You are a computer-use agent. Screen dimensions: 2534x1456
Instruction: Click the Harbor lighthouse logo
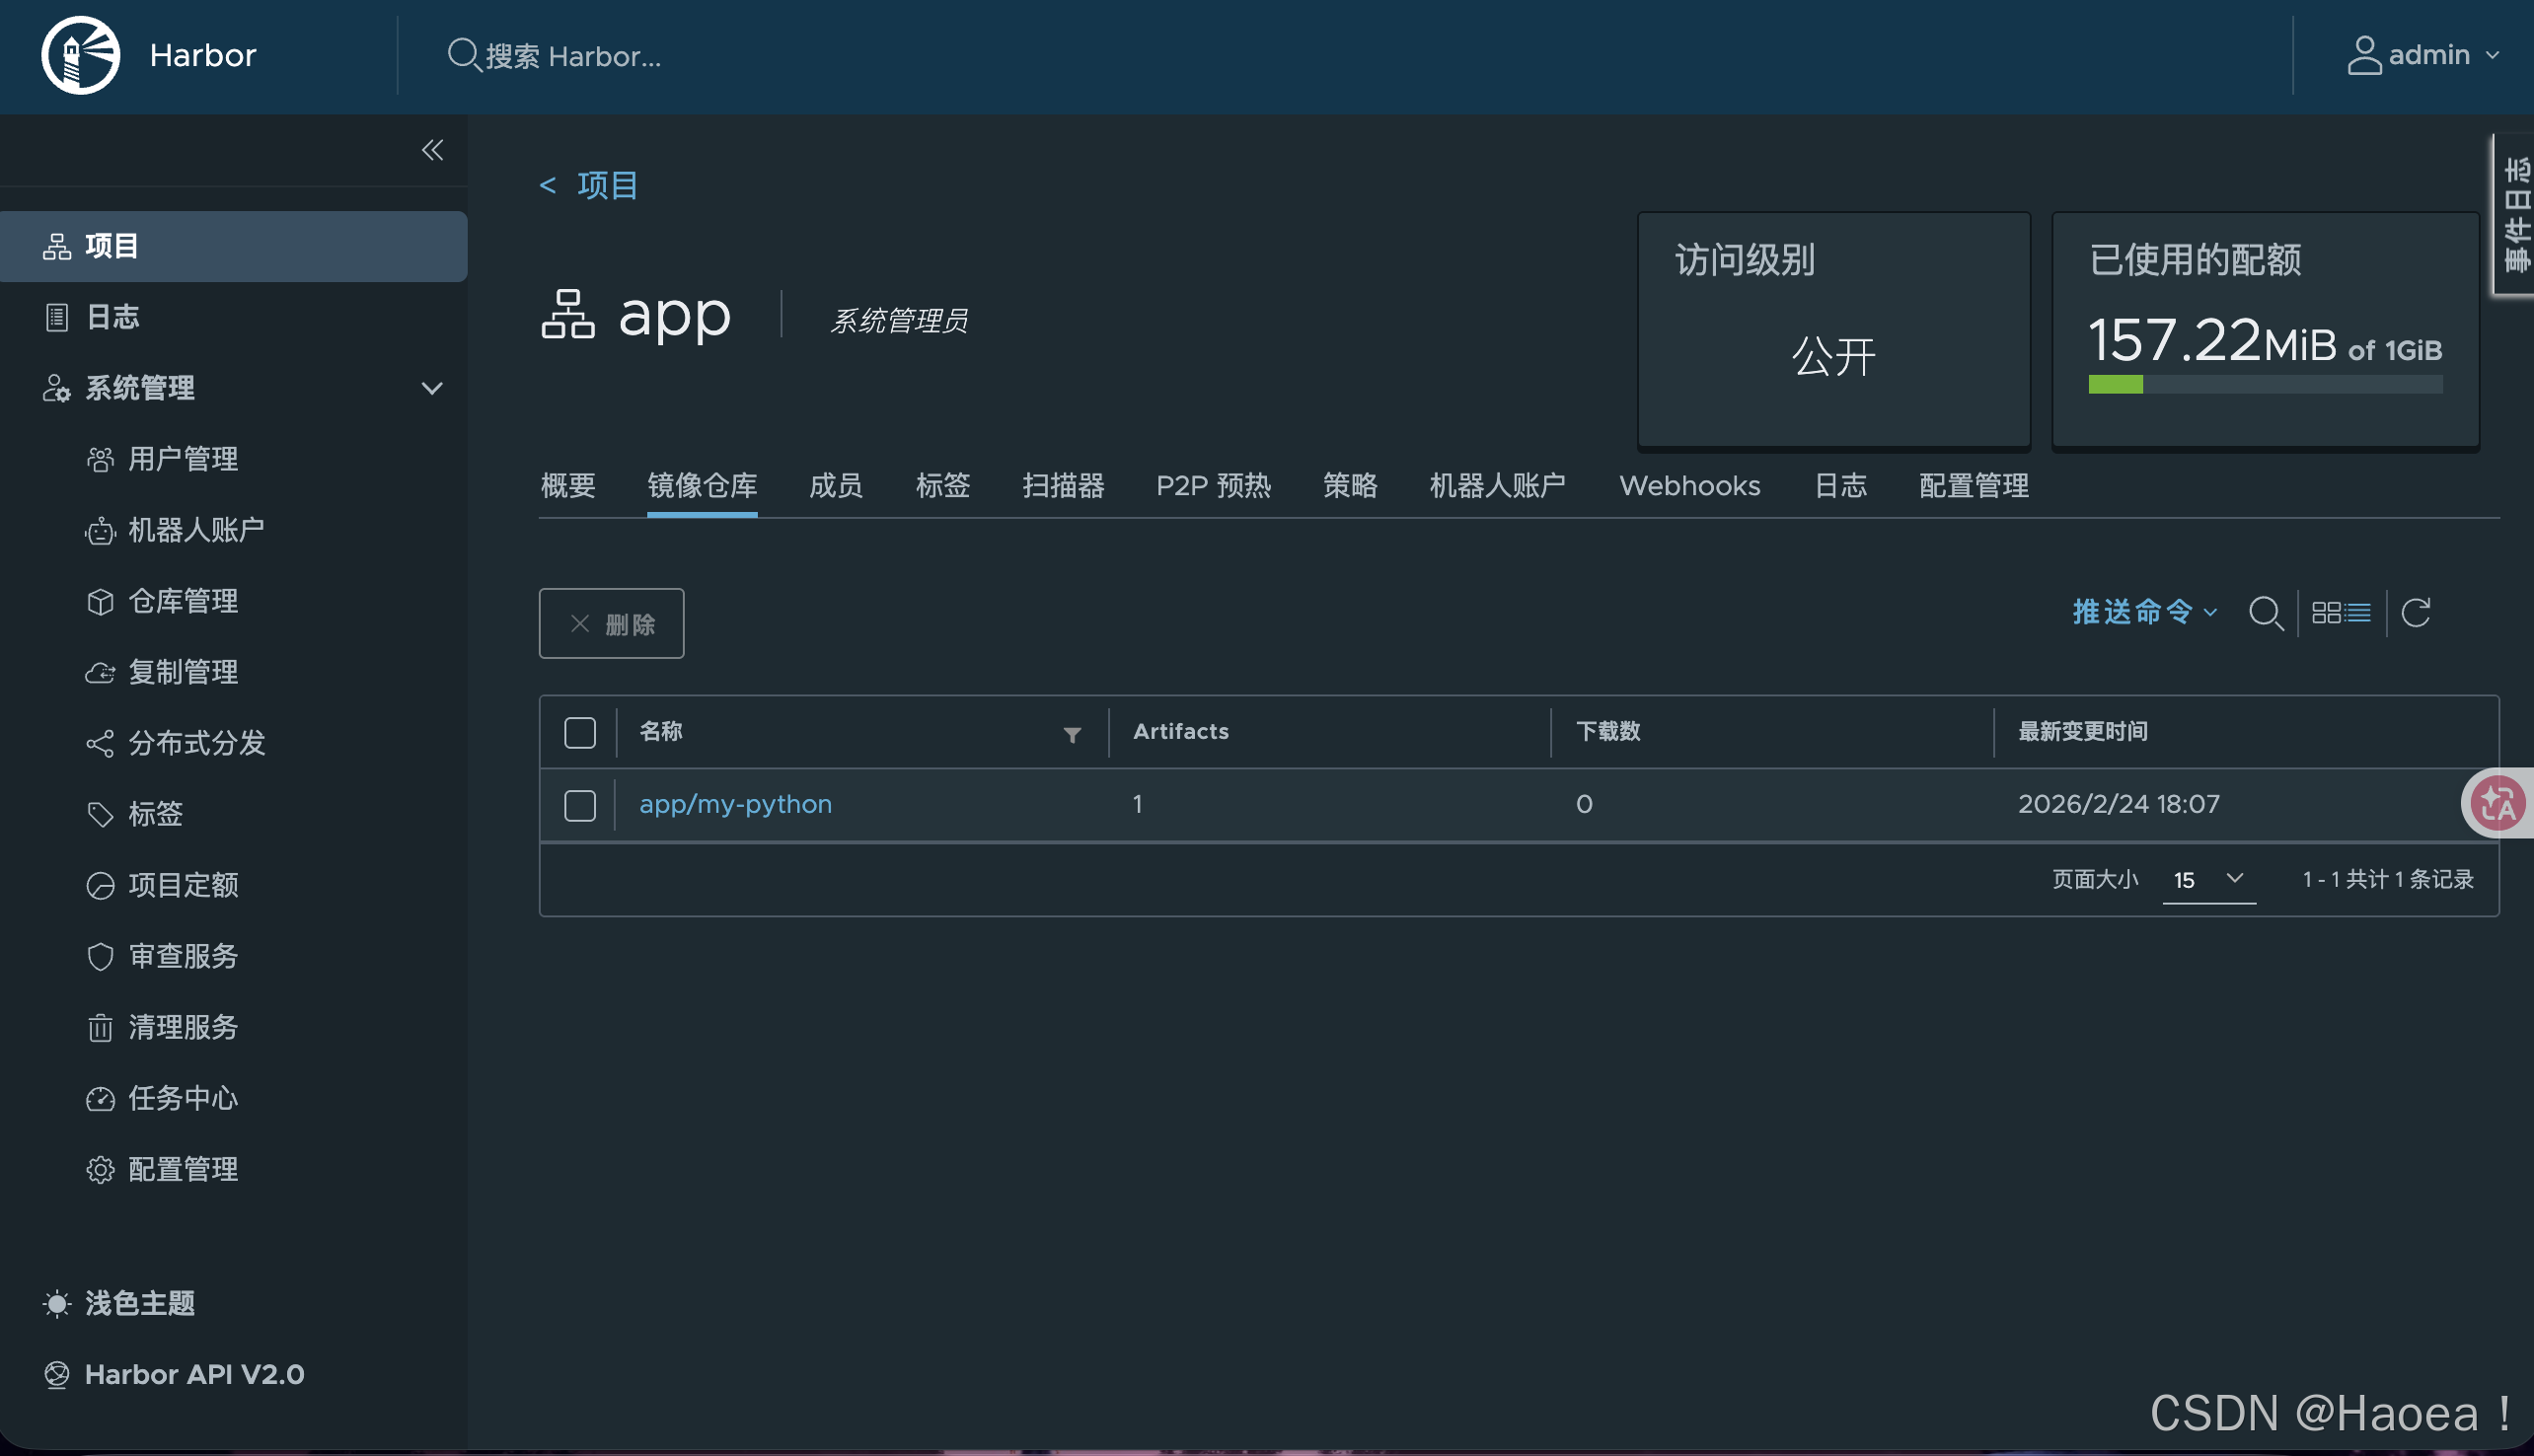coord(80,55)
